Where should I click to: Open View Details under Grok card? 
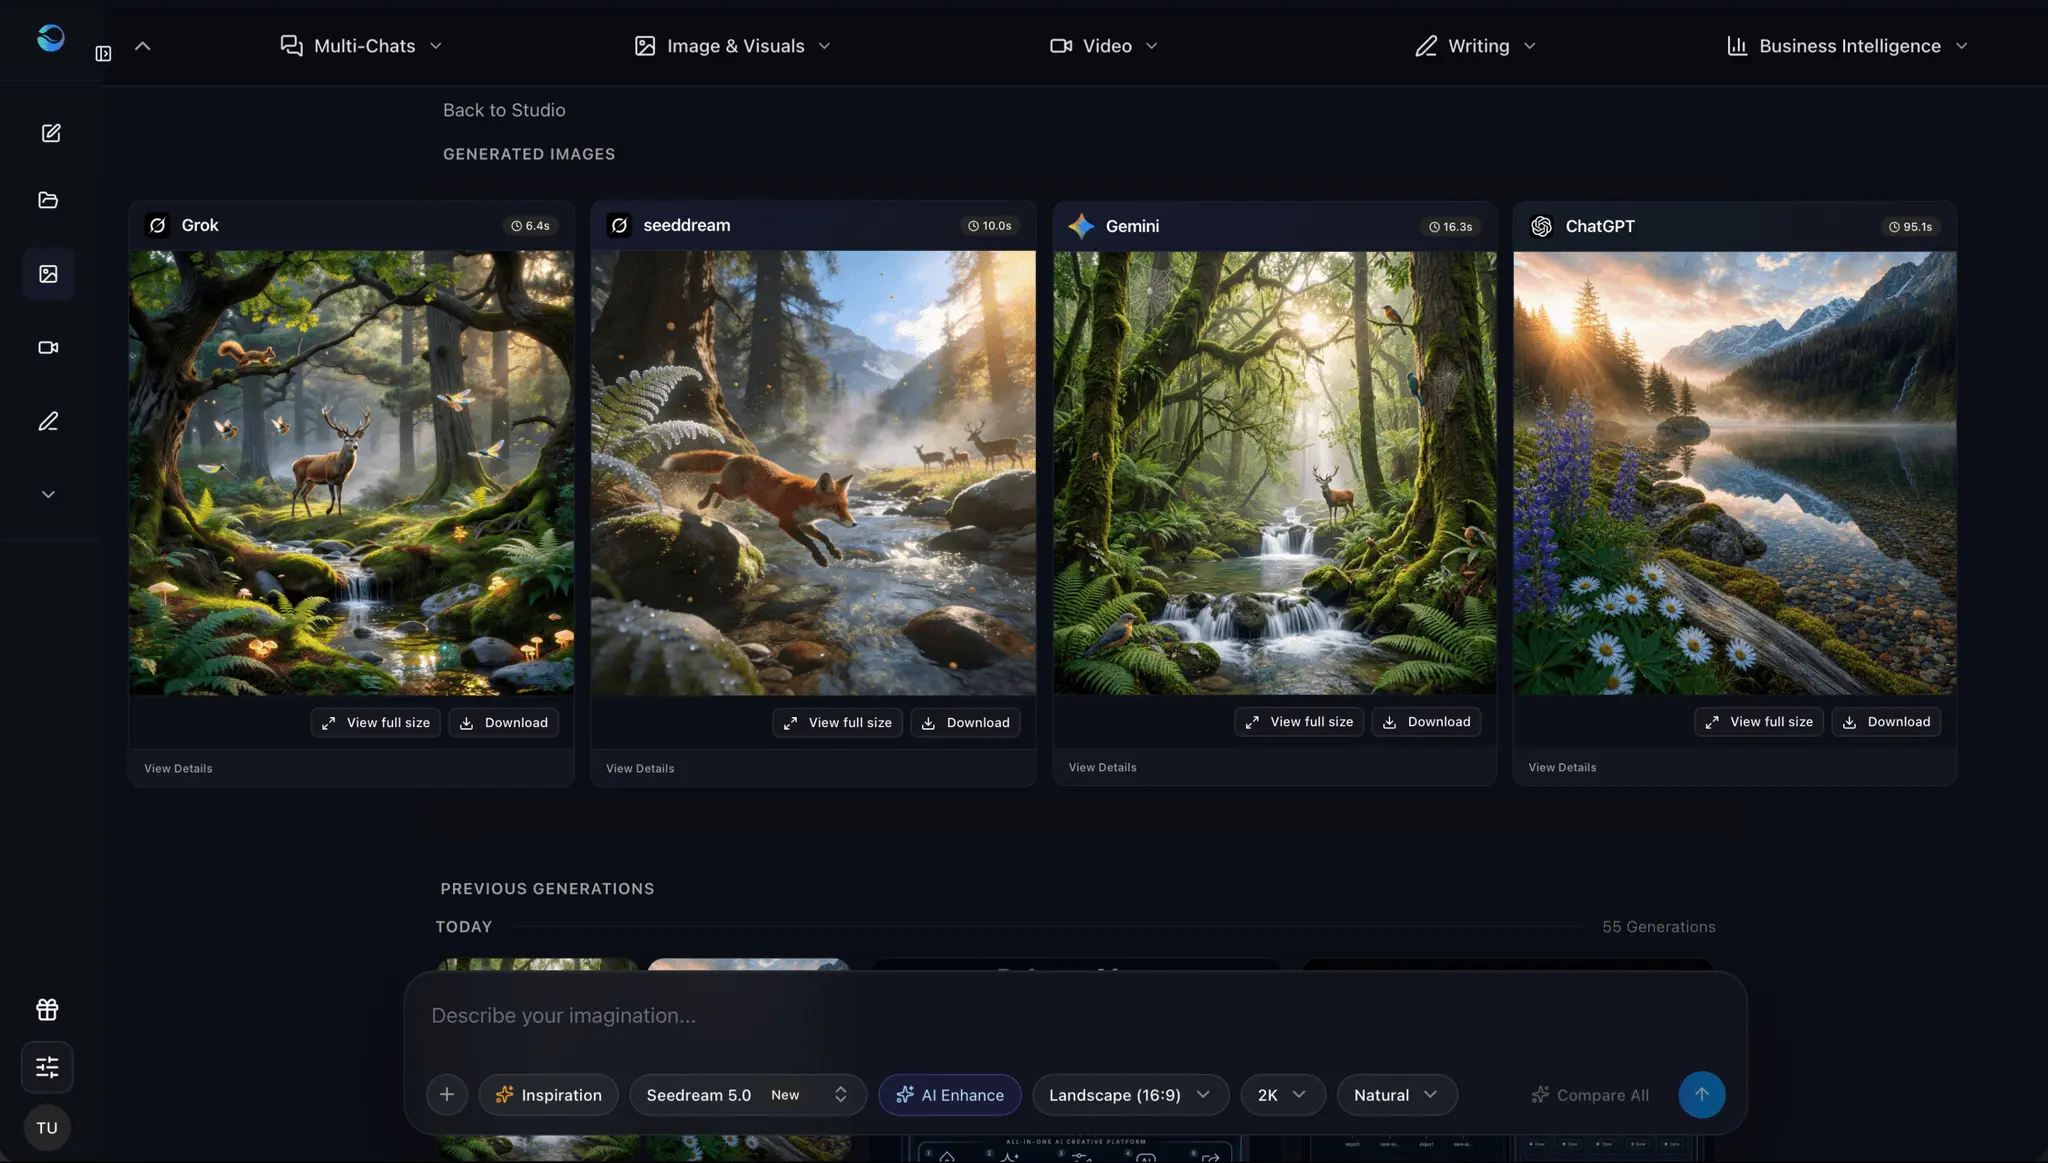tap(178, 769)
